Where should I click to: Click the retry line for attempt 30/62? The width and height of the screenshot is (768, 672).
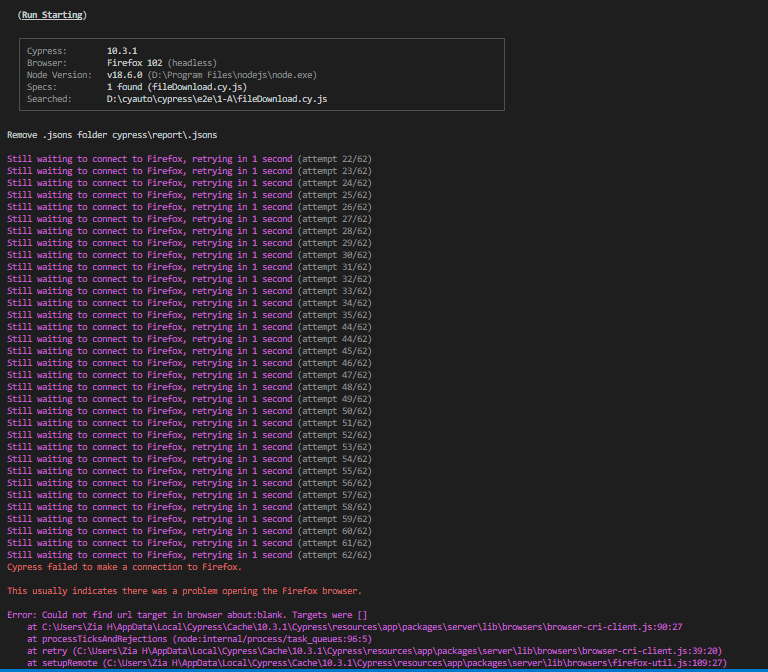pos(189,255)
